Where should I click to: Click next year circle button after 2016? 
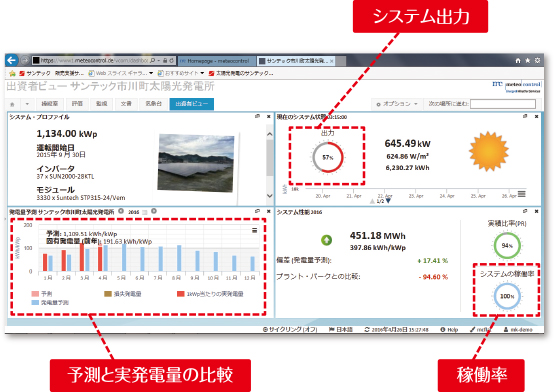point(154,211)
